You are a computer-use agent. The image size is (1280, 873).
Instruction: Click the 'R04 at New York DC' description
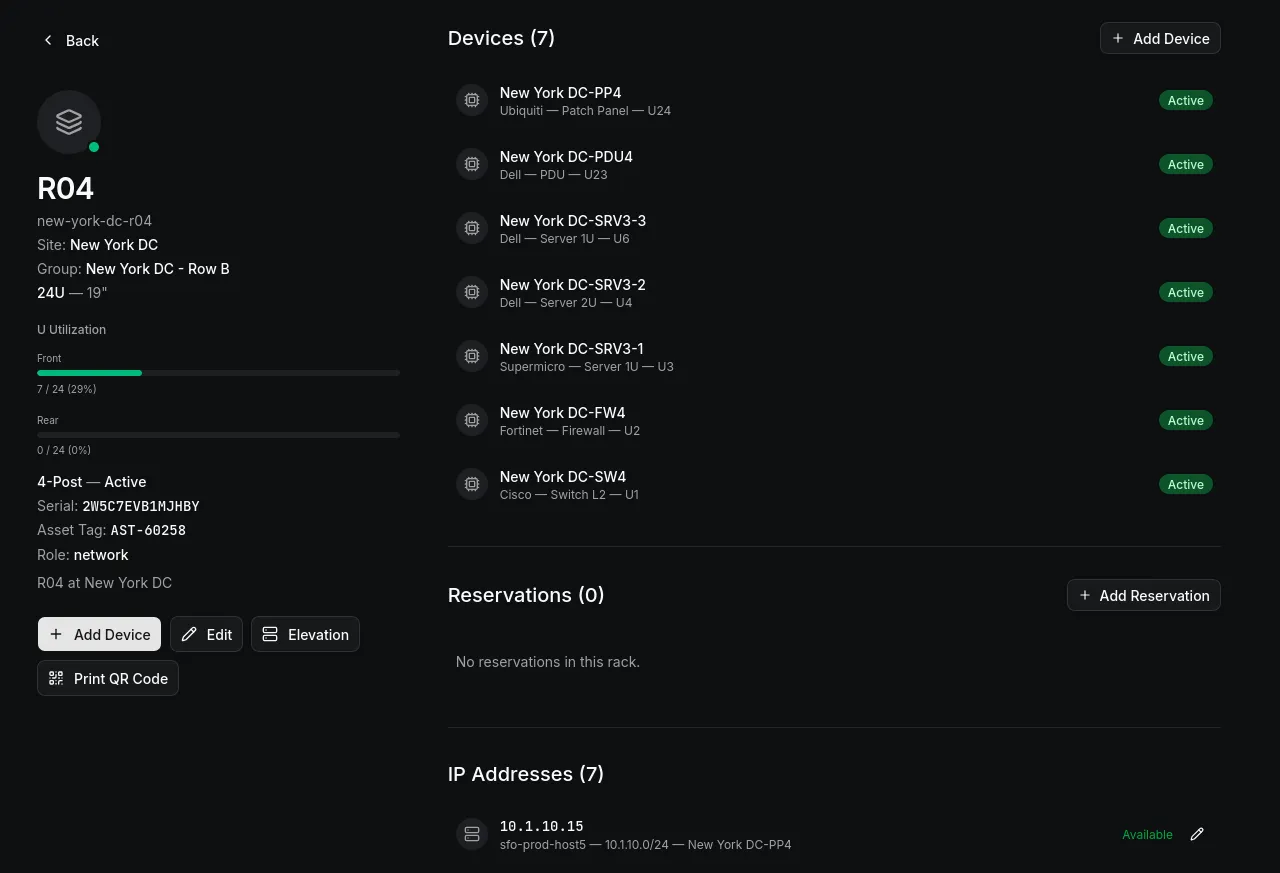click(x=105, y=582)
